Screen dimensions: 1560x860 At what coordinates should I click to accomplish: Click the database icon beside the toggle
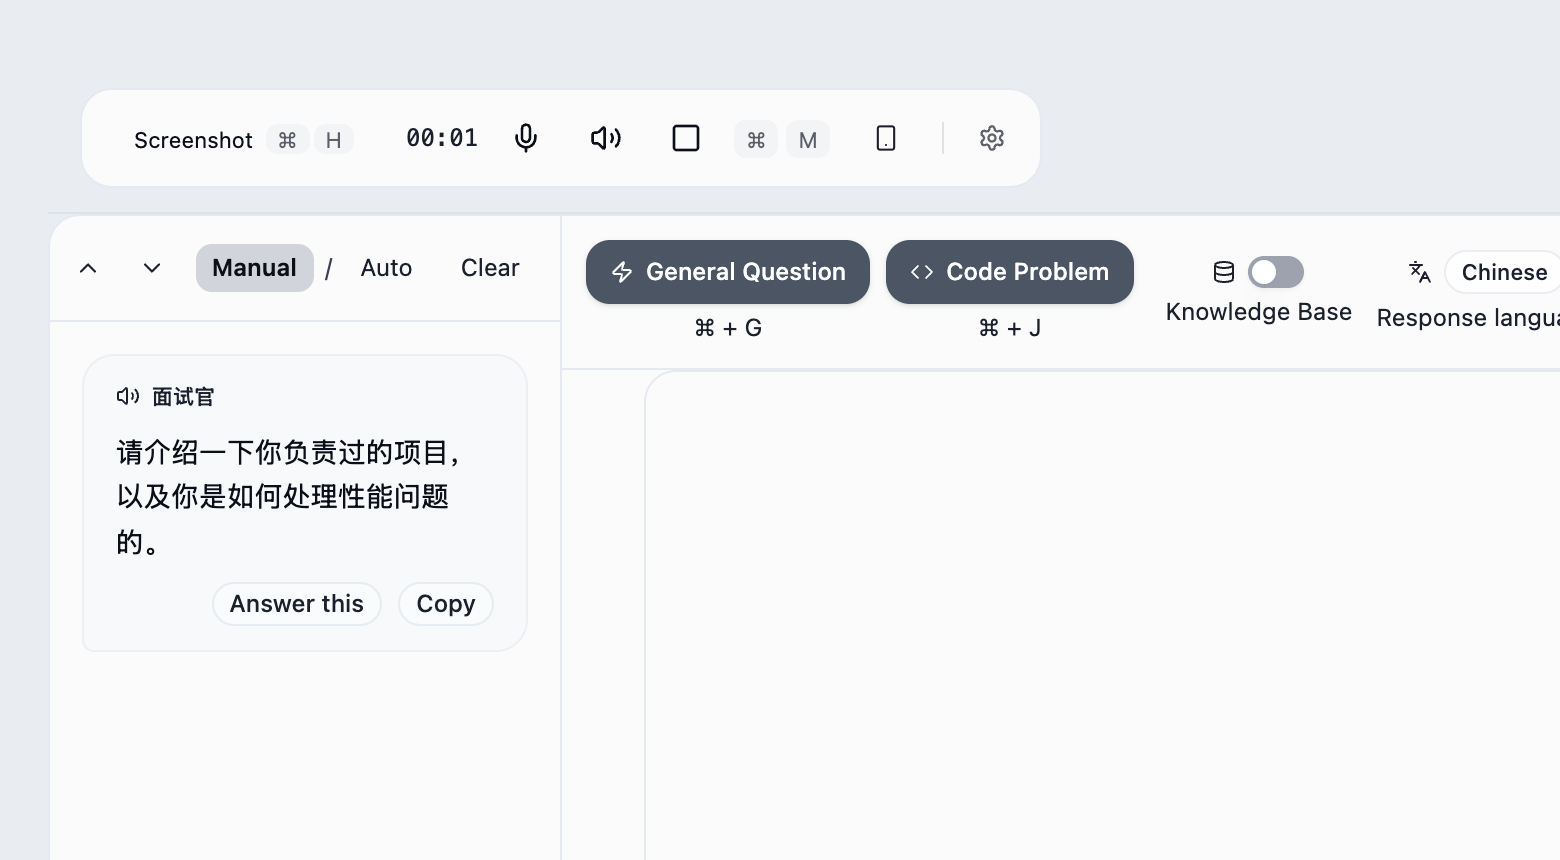[x=1224, y=272]
